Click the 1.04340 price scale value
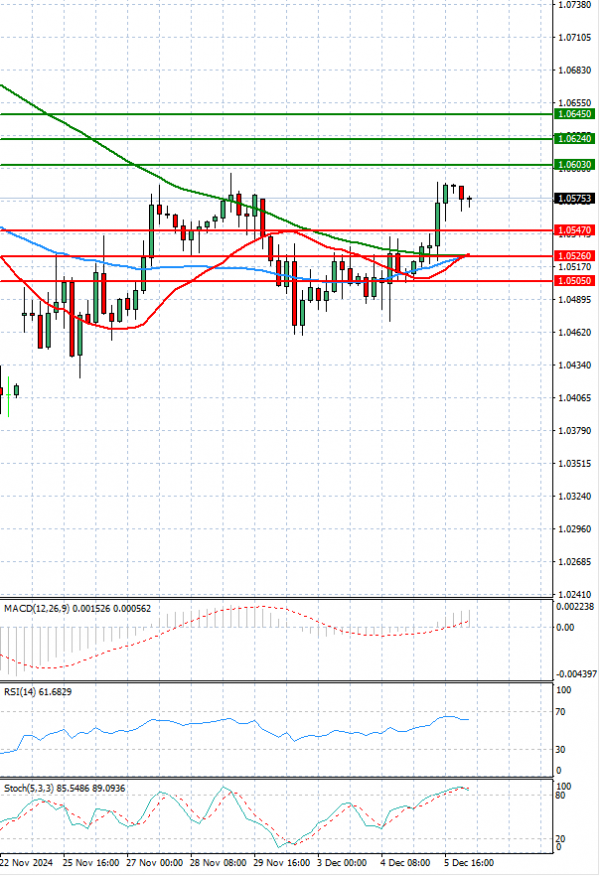Screen dimensions: 600x876 click(575, 365)
